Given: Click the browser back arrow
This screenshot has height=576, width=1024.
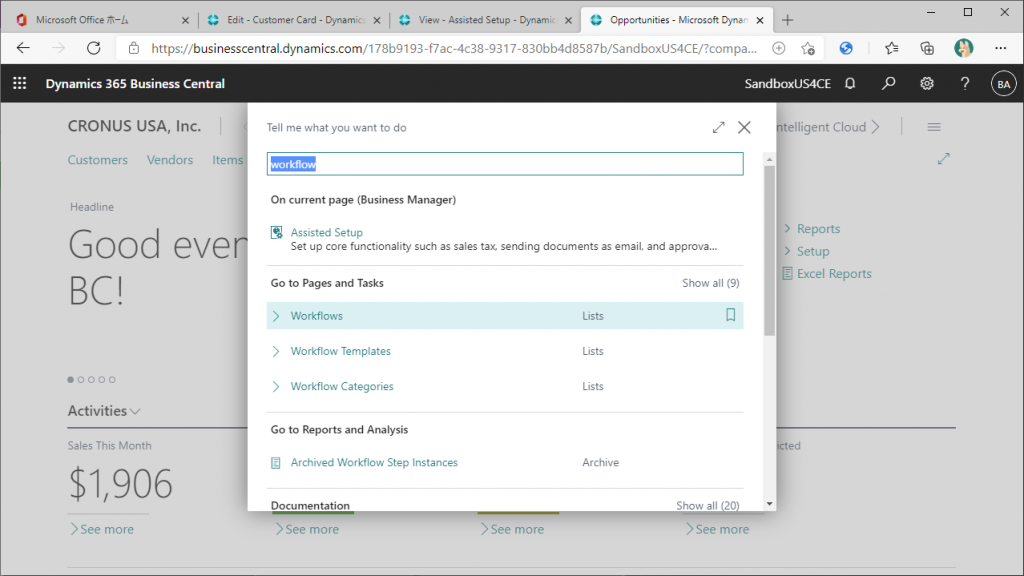Looking at the screenshot, I should (x=24, y=48).
